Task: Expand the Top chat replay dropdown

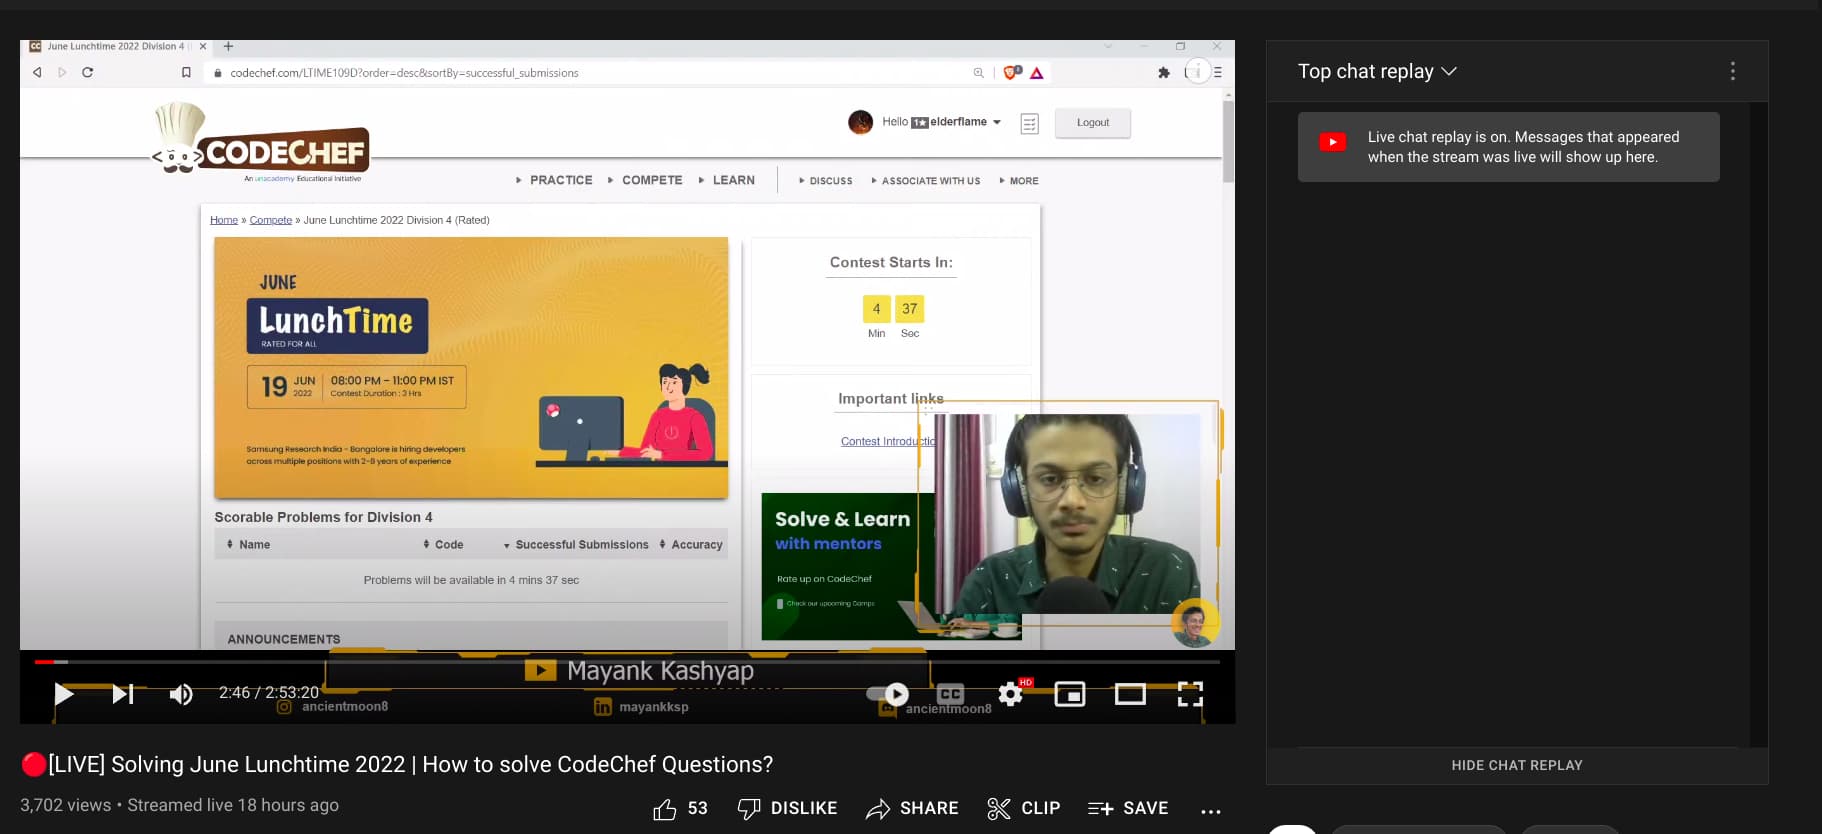Action: [1377, 71]
